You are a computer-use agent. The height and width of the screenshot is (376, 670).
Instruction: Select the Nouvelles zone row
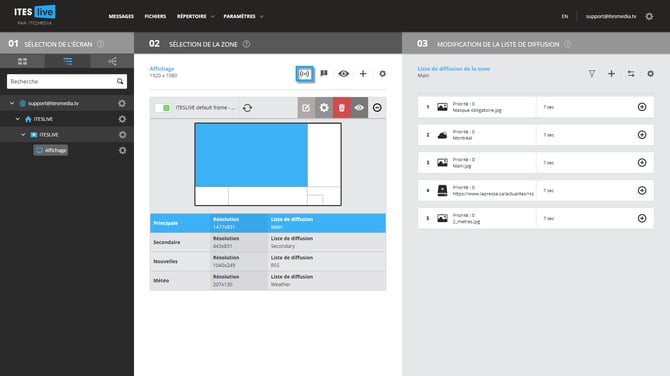(x=268, y=261)
